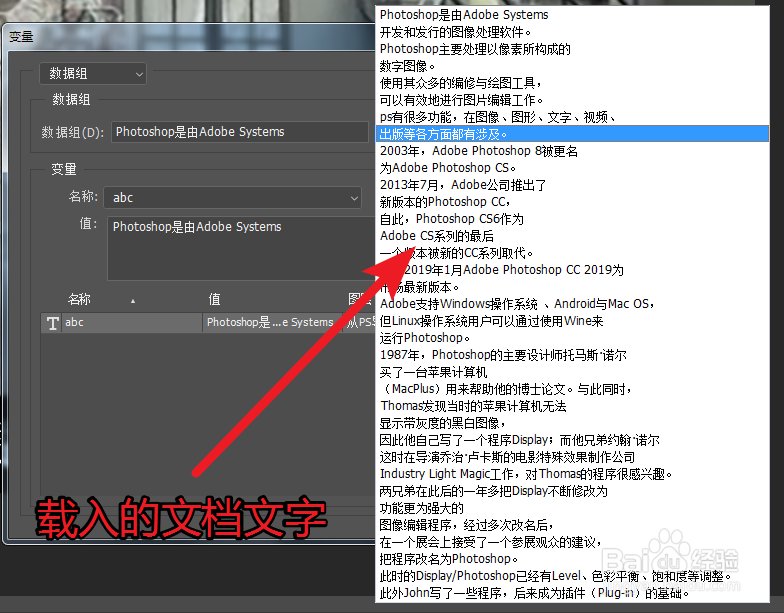Screen dimensions: 784x613
Task: Select line '此时的Display/Photoshop已经有Level、色彩平衡、饱和度等调整。'
Action: coord(572,576)
